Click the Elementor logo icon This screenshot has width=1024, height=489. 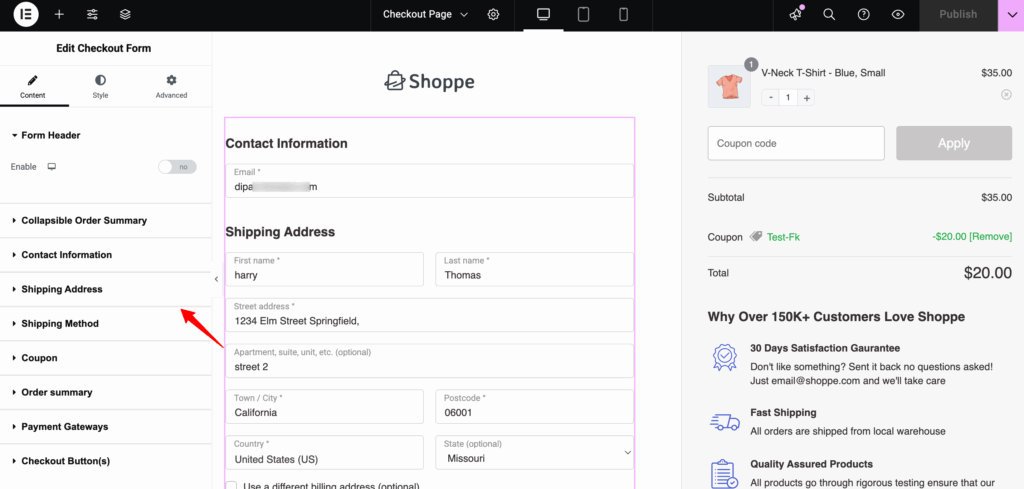[26, 15]
